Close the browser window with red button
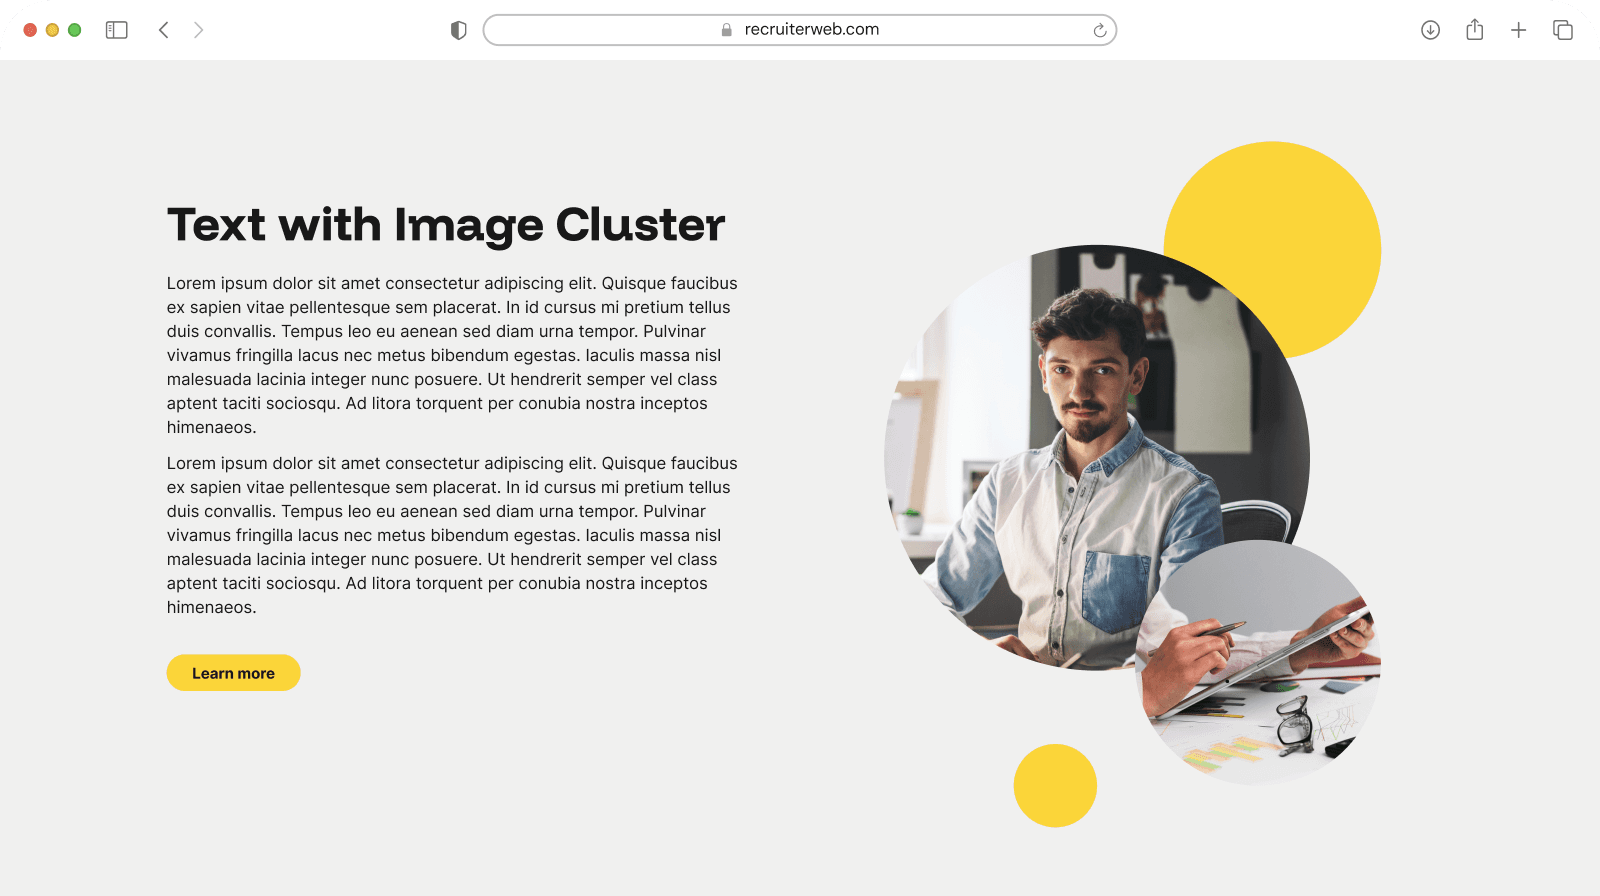Screen dimensions: 1600x896 [30, 30]
